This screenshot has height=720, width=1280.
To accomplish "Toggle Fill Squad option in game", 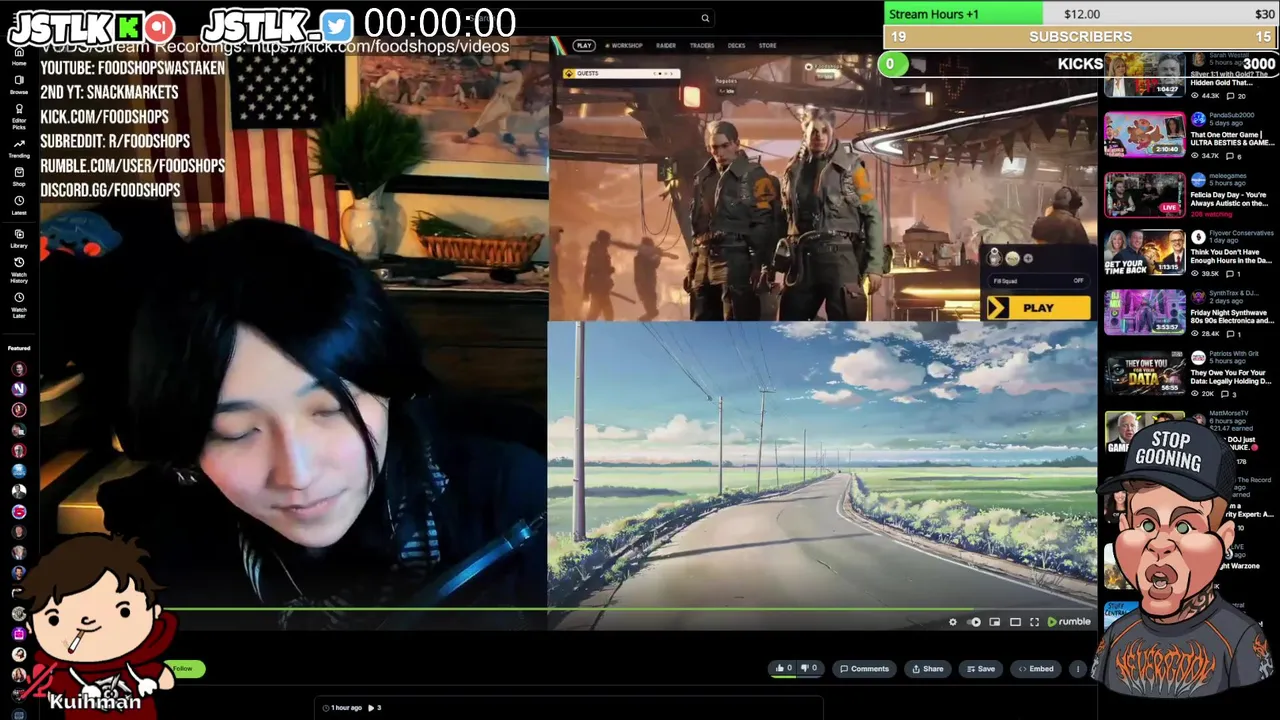I will [1037, 281].
